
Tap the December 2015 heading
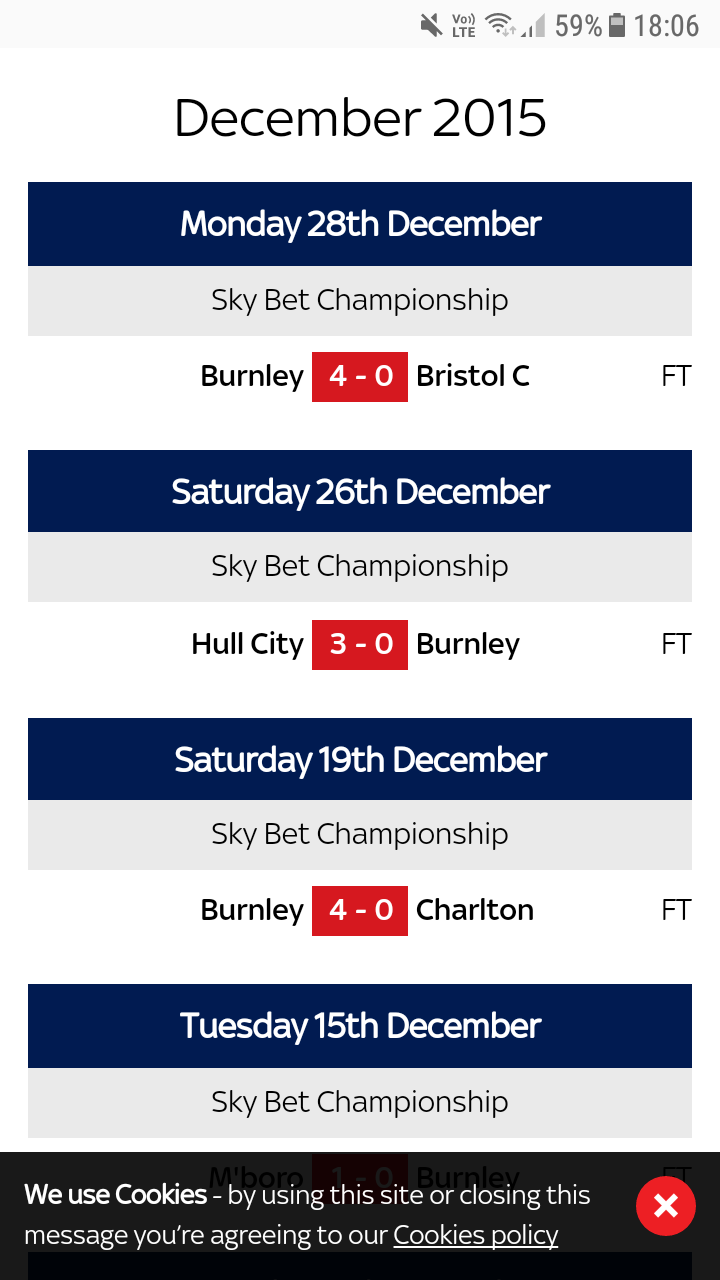pos(360,118)
